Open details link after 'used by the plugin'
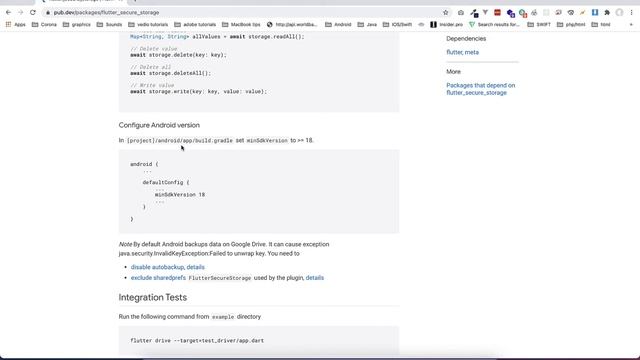This screenshot has width=640, height=360. pyautogui.click(x=315, y=278)
